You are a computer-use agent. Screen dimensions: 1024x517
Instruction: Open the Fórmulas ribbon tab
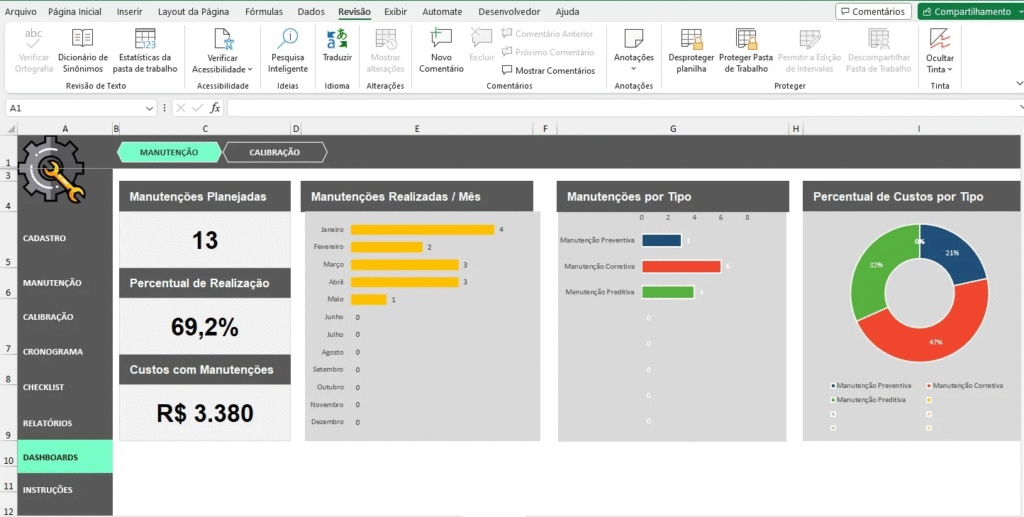[264, 12]
